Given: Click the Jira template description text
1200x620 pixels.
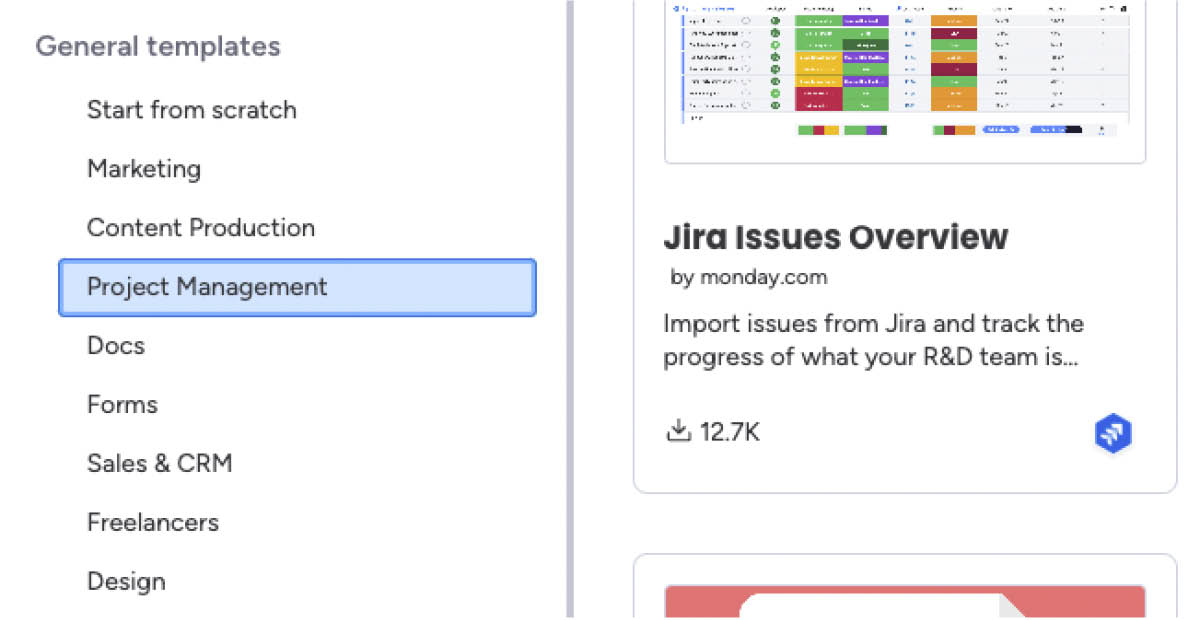Looking at the screenshot, I should [x=872, y=340].
